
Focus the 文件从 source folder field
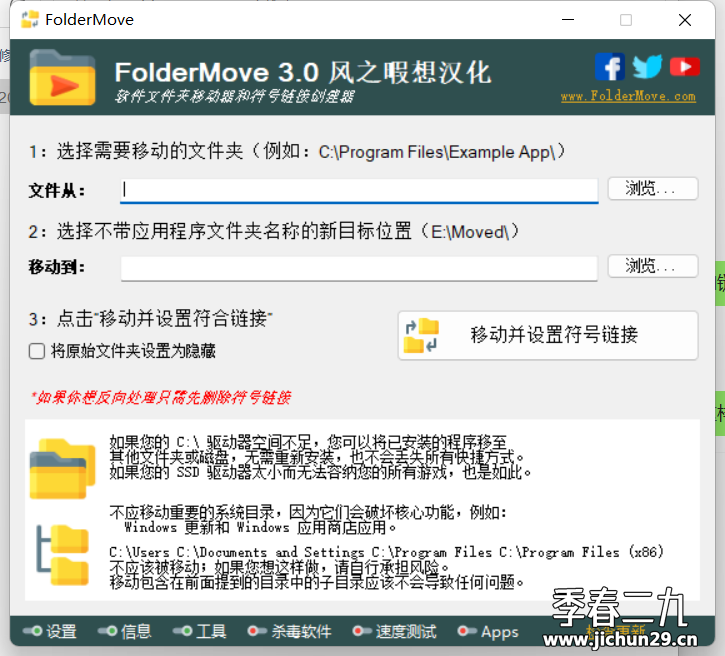pyautogui.click(x=359, y=190)
